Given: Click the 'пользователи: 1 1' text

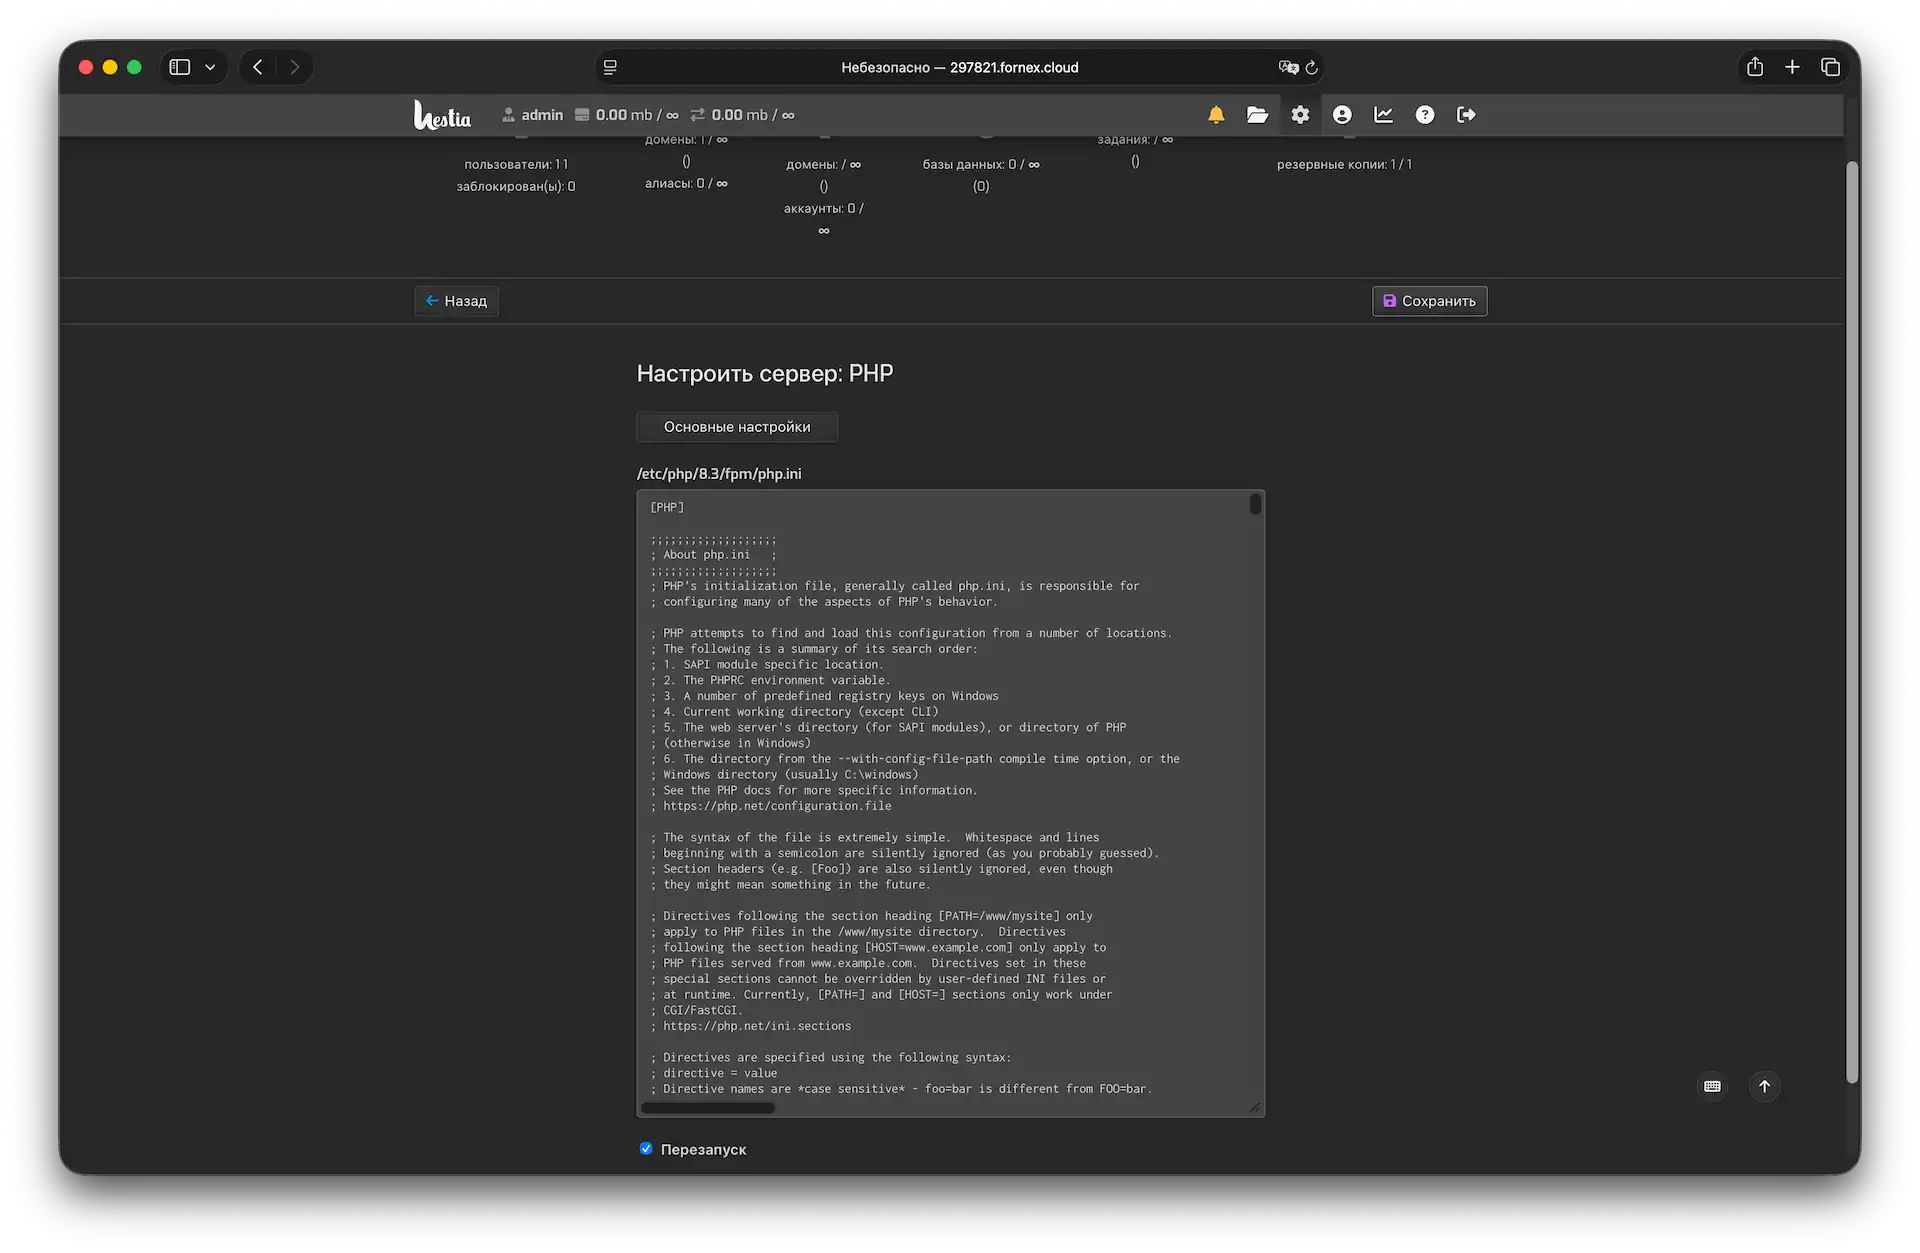Looking at the screenshot, I should 516,164.
